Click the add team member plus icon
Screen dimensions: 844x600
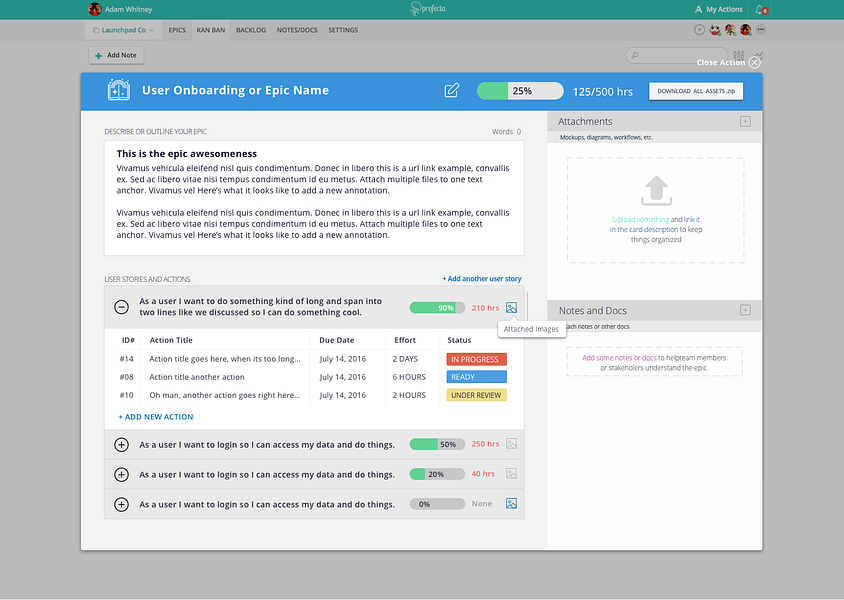(699, 30)
